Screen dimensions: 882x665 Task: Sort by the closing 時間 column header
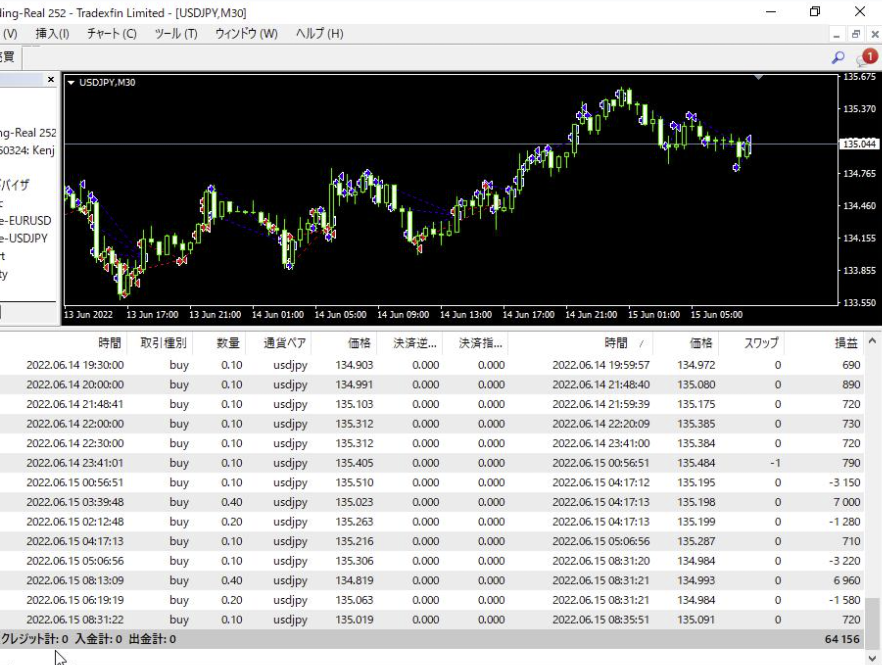(615, 343)
